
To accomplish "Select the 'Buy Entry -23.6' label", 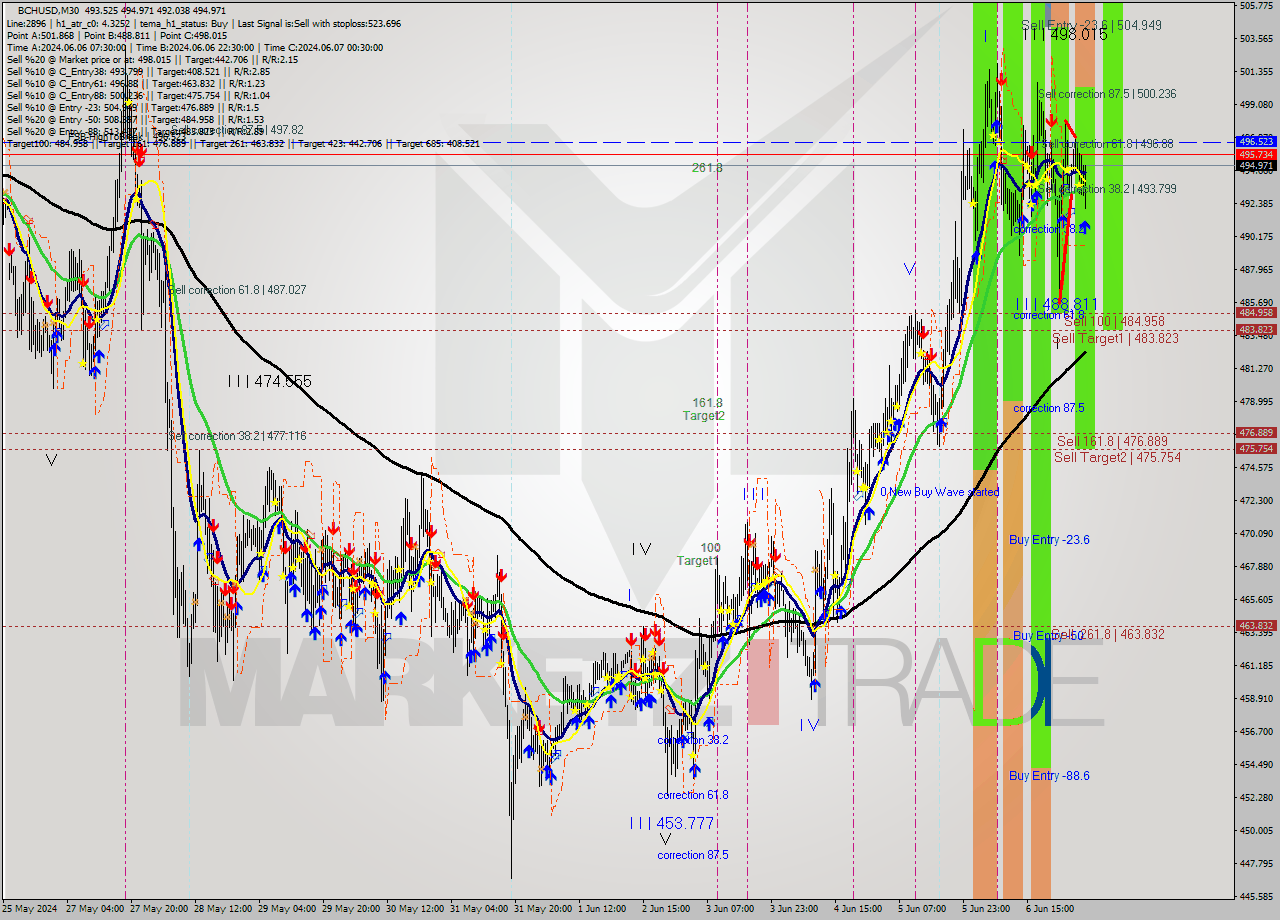I will (x=1049, y=540).
